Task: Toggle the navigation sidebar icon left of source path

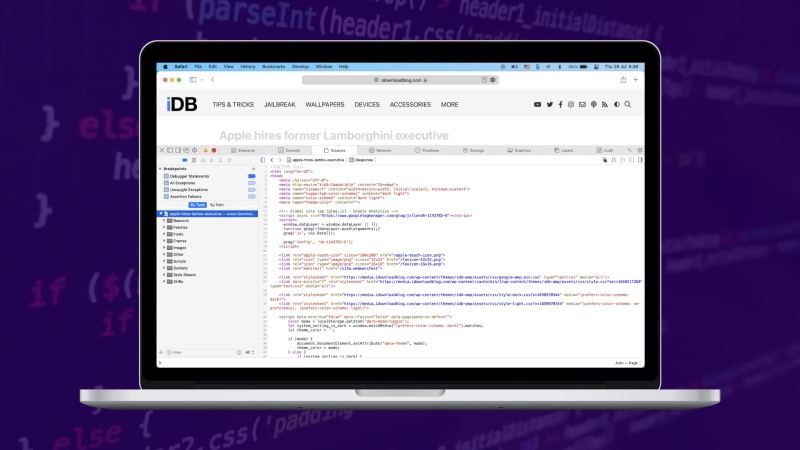Action: 263,160
